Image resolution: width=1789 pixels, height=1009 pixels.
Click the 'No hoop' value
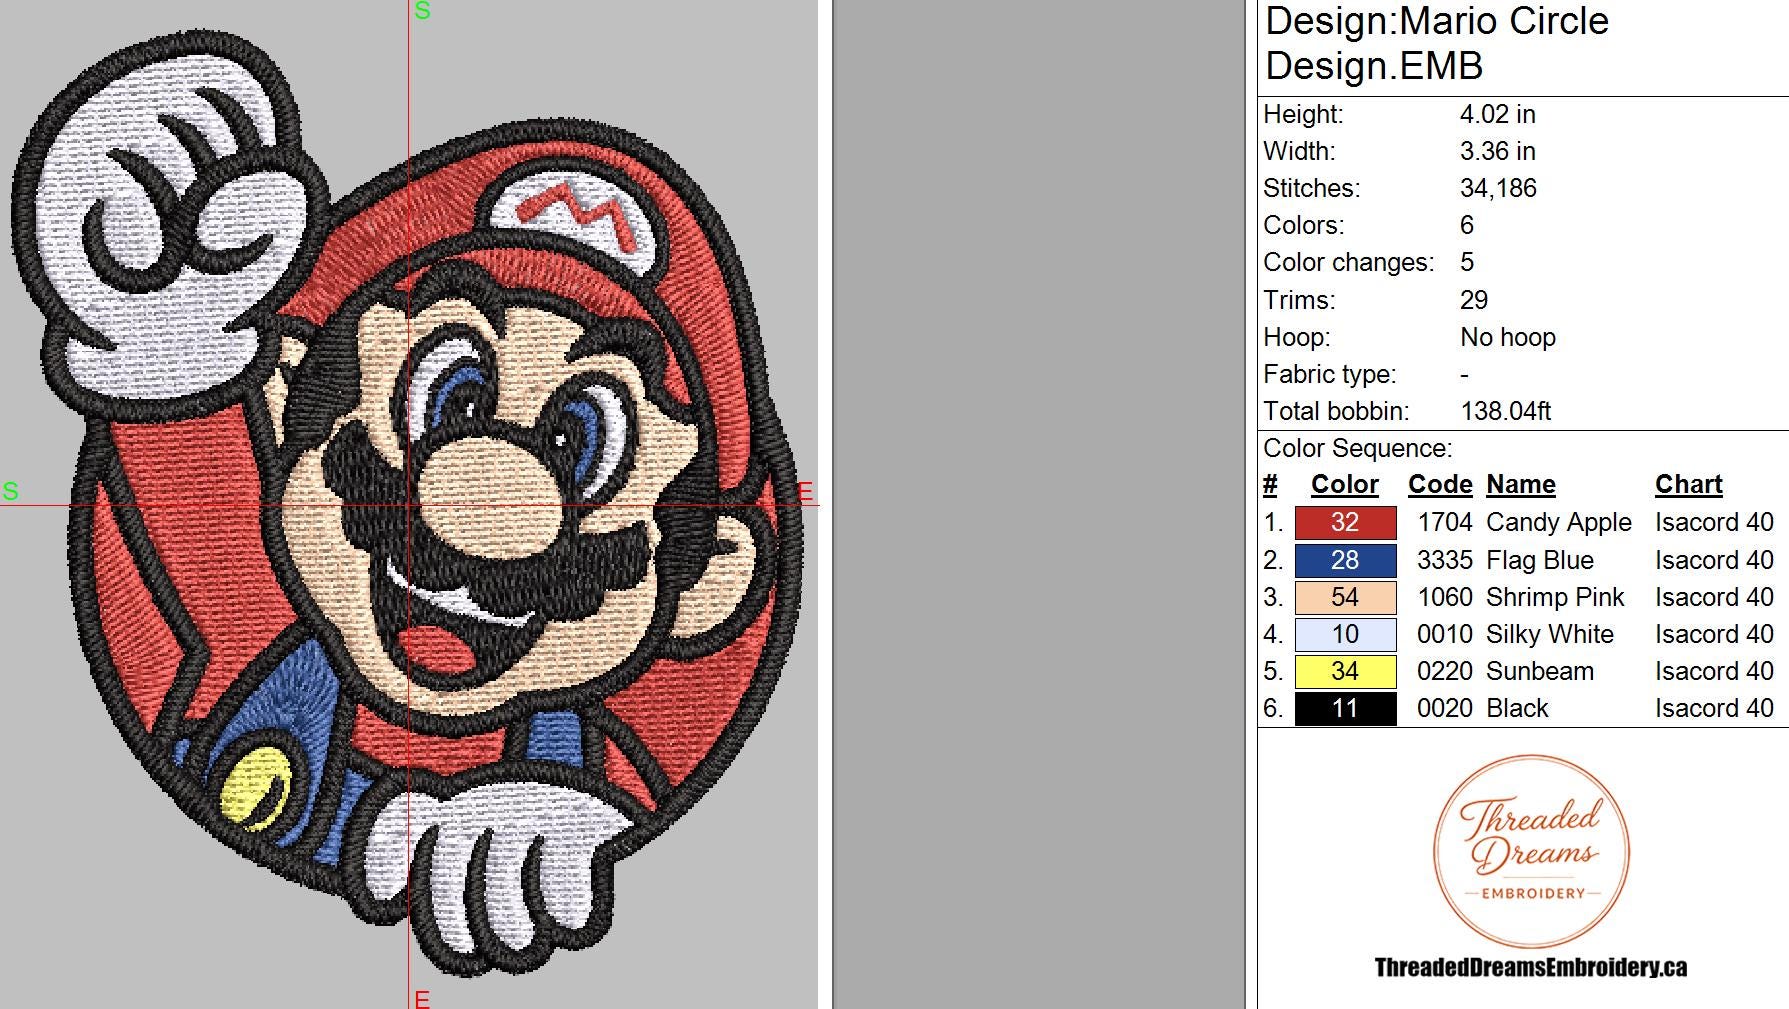click(1508, 337)
